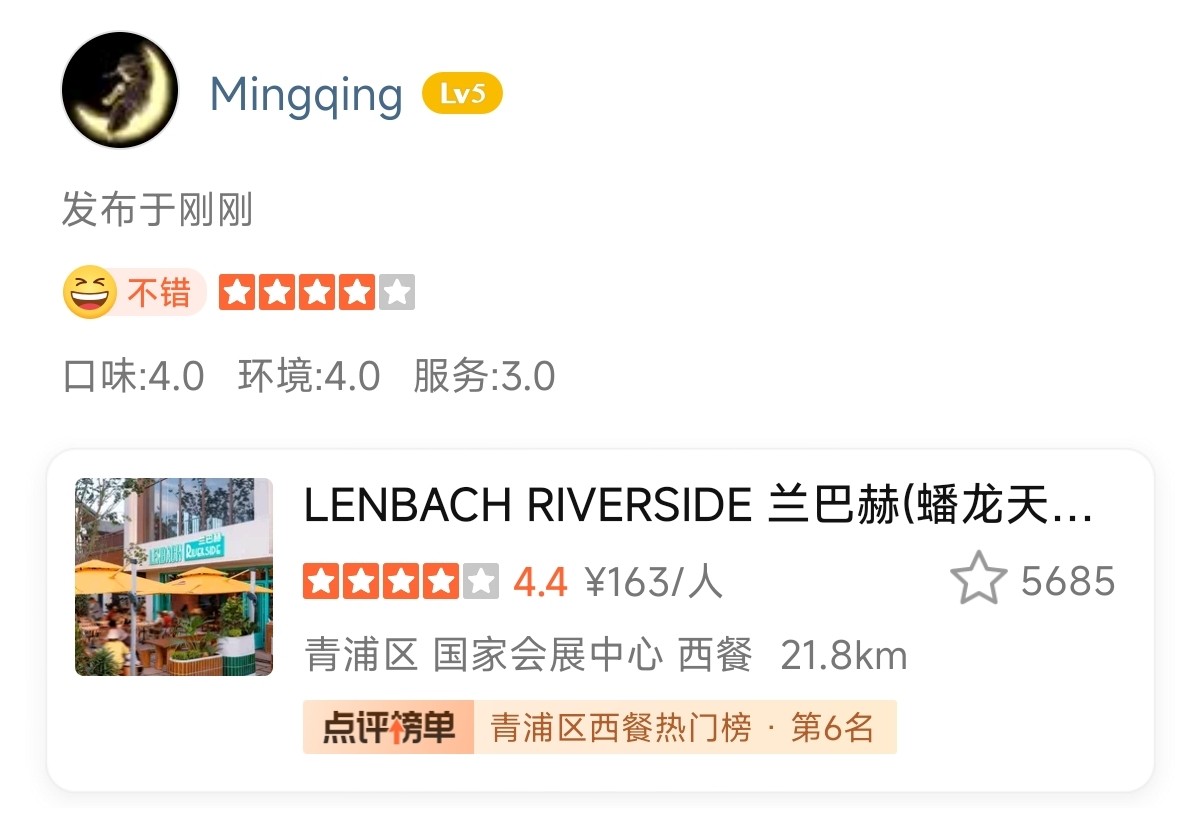The height and width of the screenshot is (834, 1200).
Task: Tap the restaurant's 4.4 star rating bar
Action: pos(401,581)
